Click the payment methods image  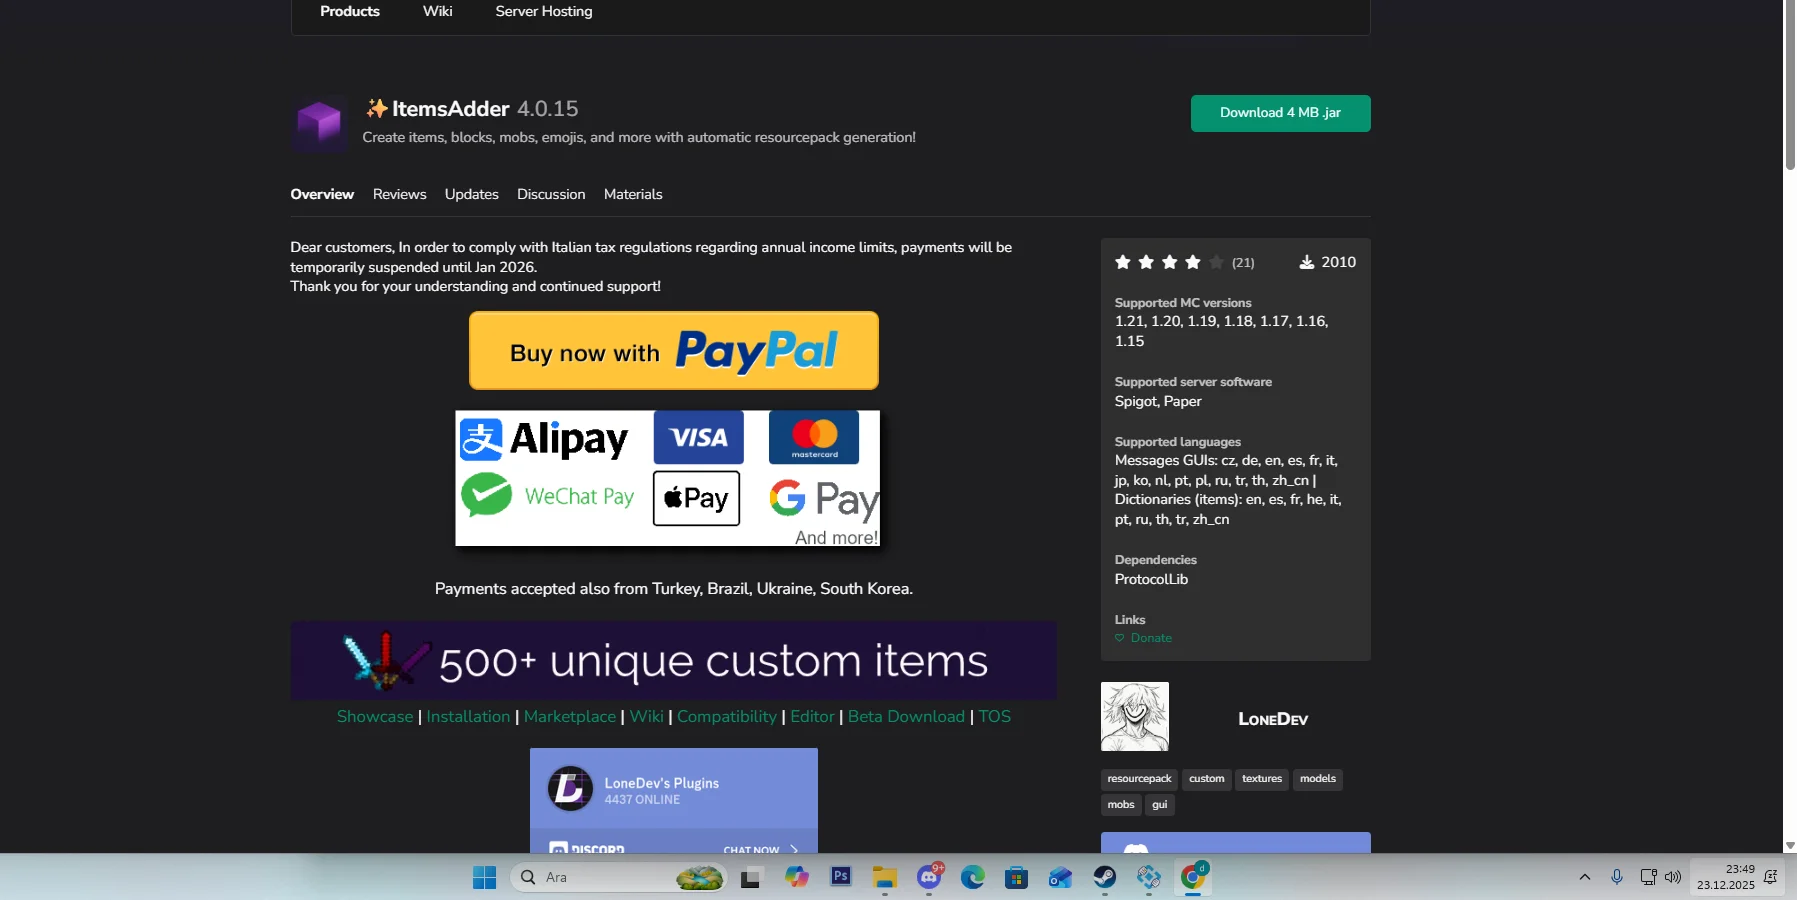[668, 478]
